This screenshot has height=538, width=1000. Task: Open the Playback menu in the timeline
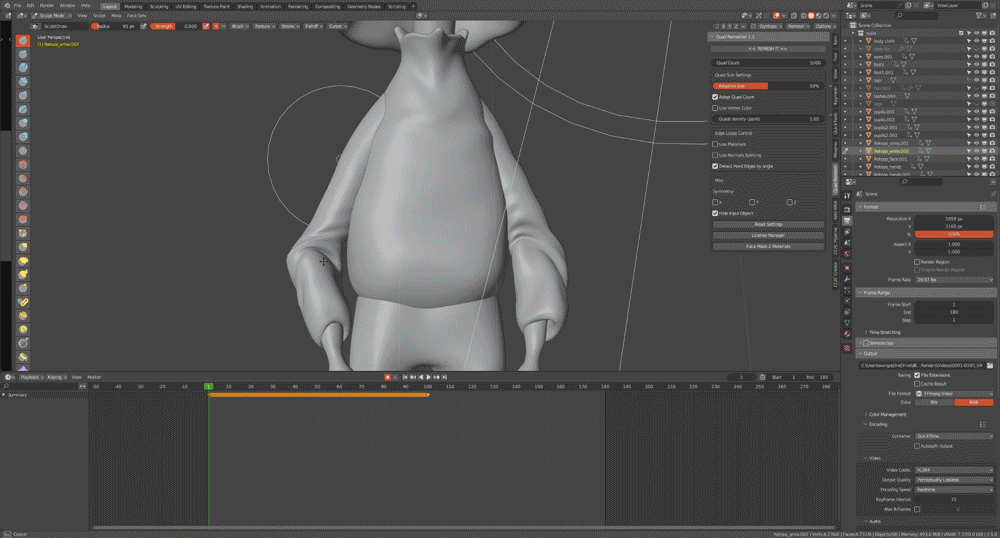tap(31, 377)
